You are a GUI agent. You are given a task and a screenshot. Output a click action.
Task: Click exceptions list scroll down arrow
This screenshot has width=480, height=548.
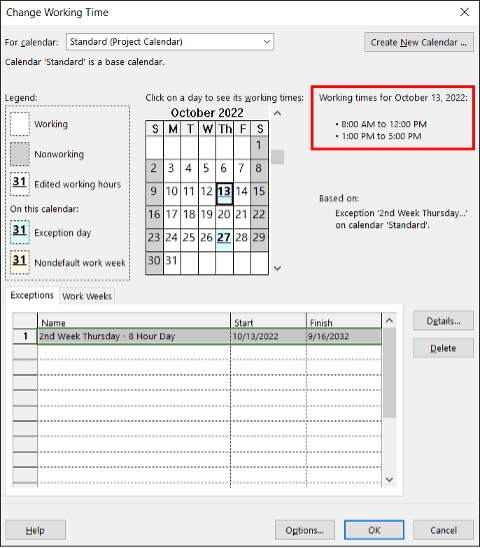click(389, 480)
